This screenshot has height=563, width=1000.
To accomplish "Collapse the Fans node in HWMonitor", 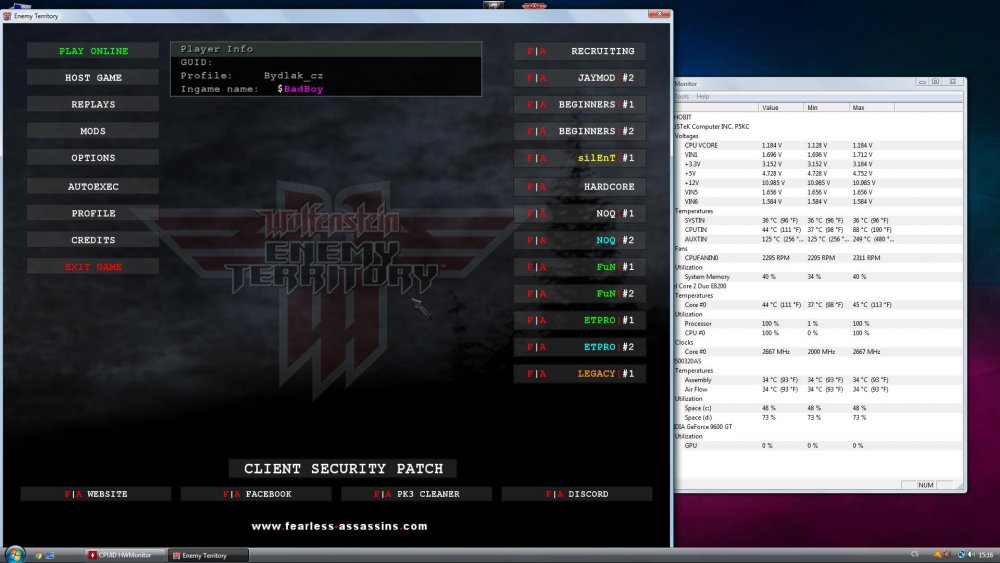I will point(681,249).
